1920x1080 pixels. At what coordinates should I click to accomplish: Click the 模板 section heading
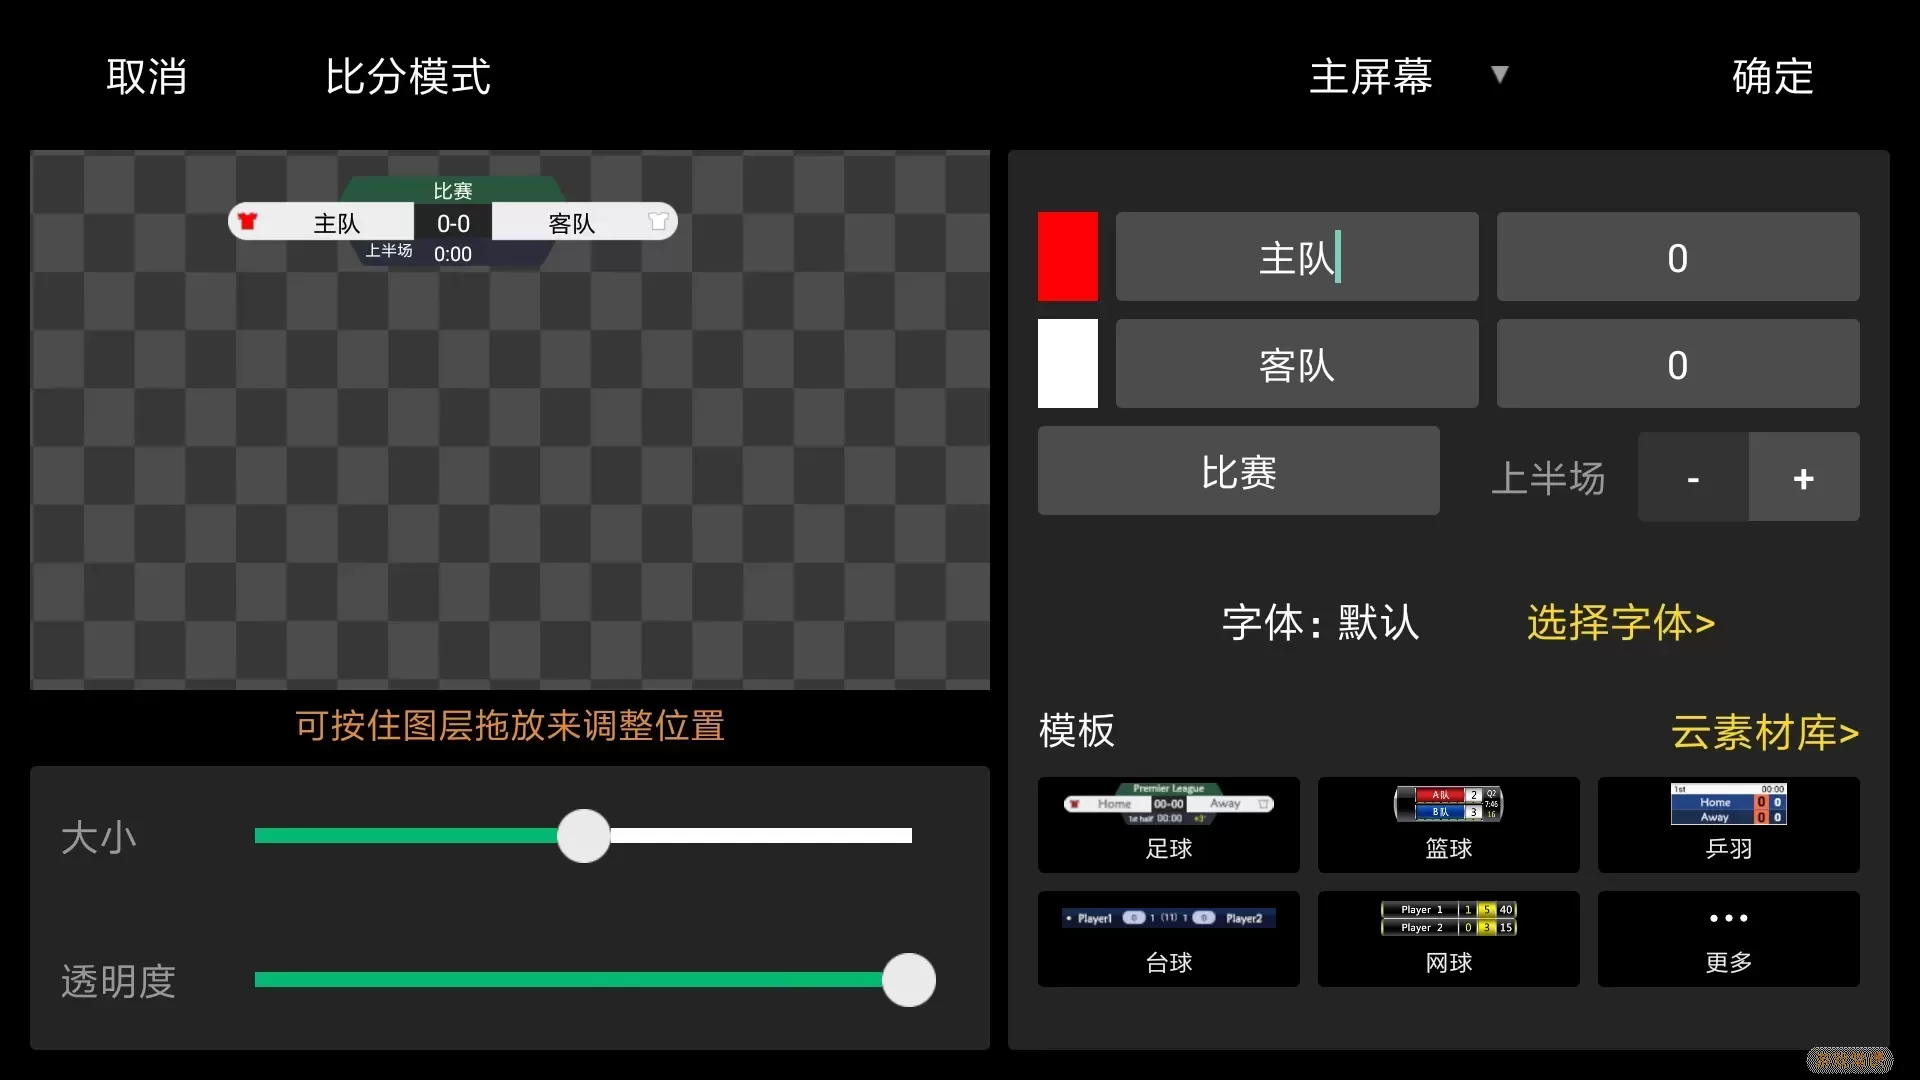pos(1077,730)
